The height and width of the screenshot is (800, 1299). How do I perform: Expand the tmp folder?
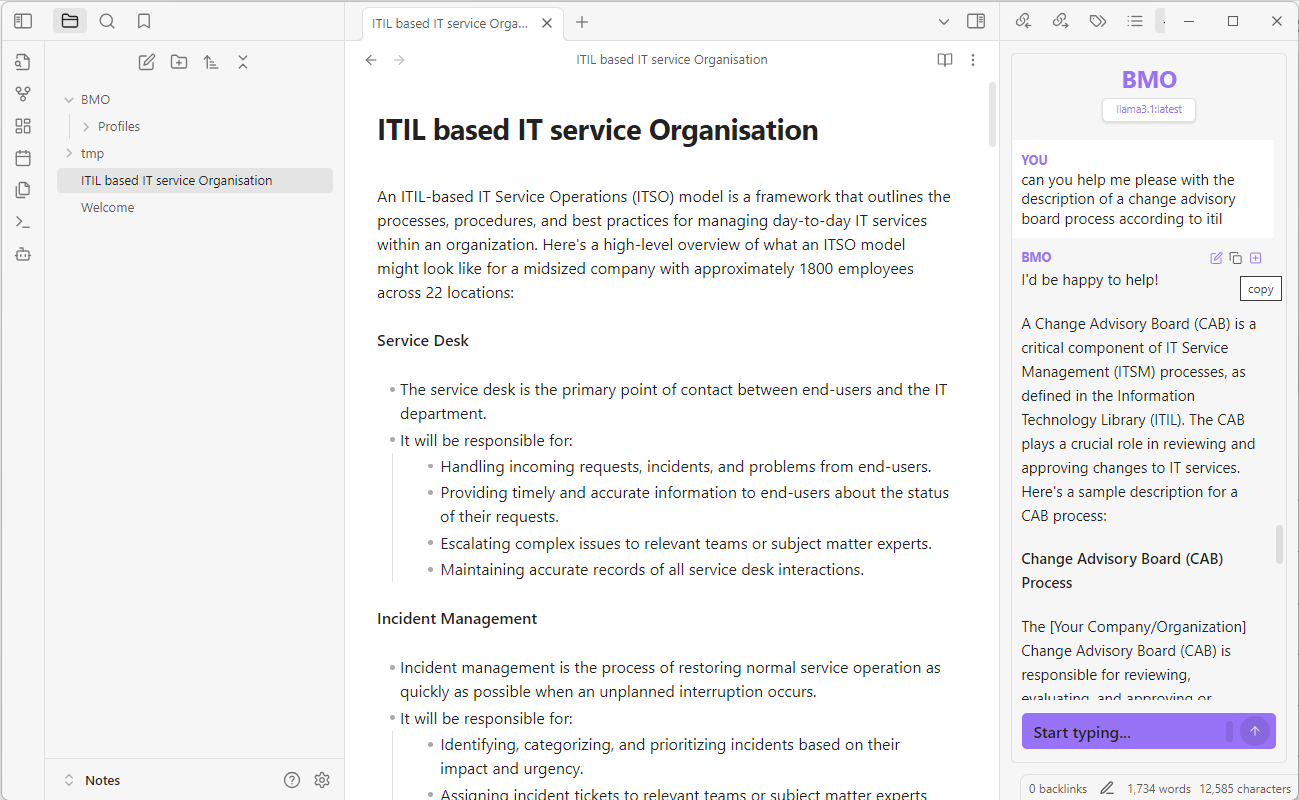pos(69,153)
